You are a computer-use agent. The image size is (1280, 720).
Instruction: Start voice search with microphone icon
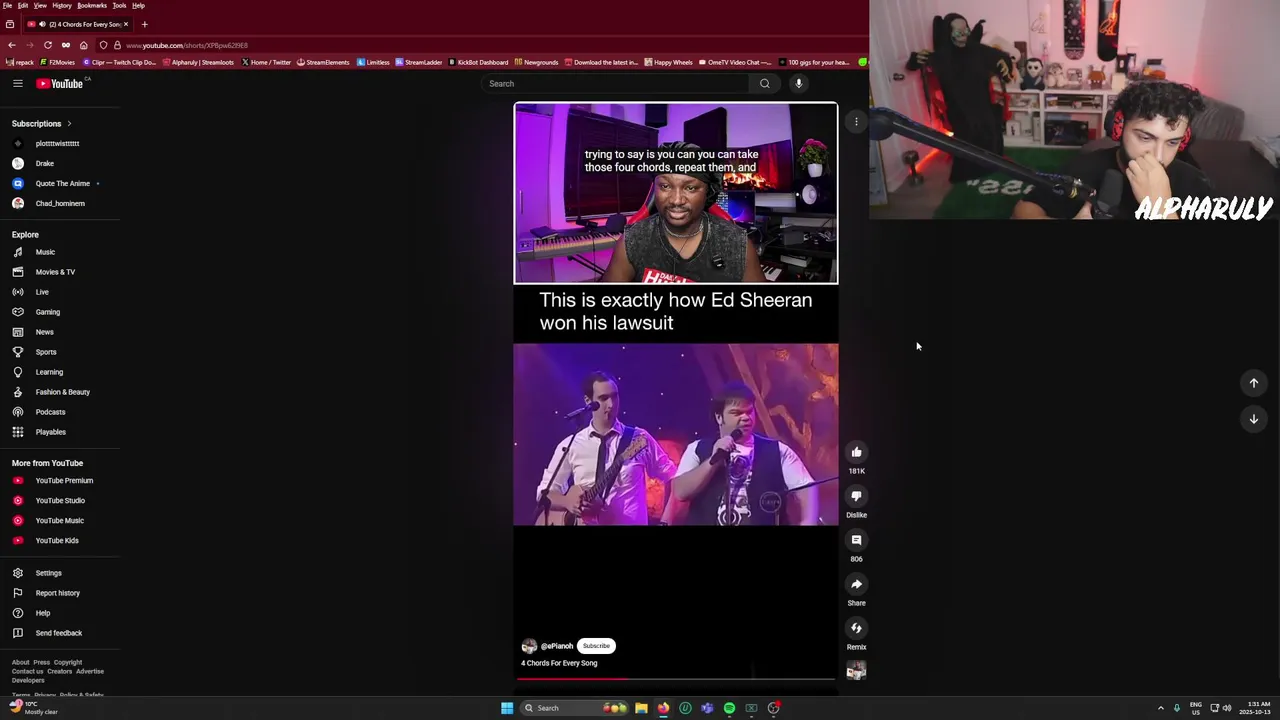(799, 83)
